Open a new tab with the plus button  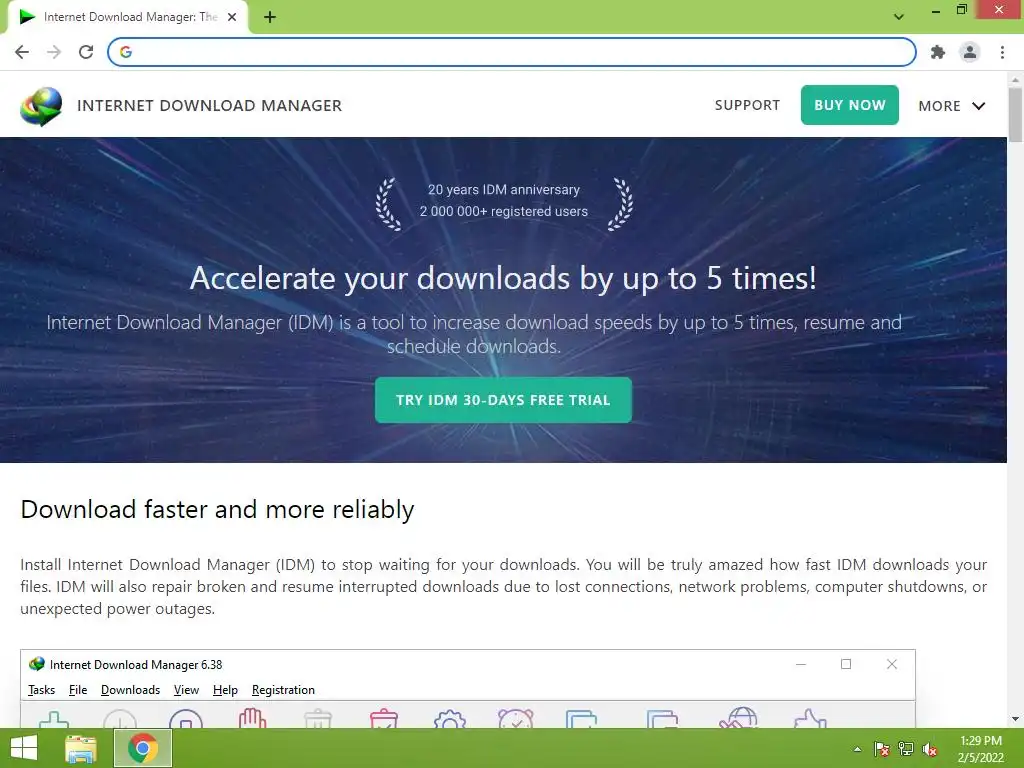270,17
